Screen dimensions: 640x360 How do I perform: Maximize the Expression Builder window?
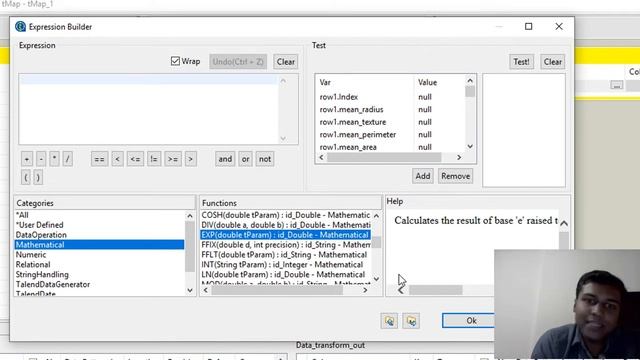pyautogui.click(x=529, y=27)
